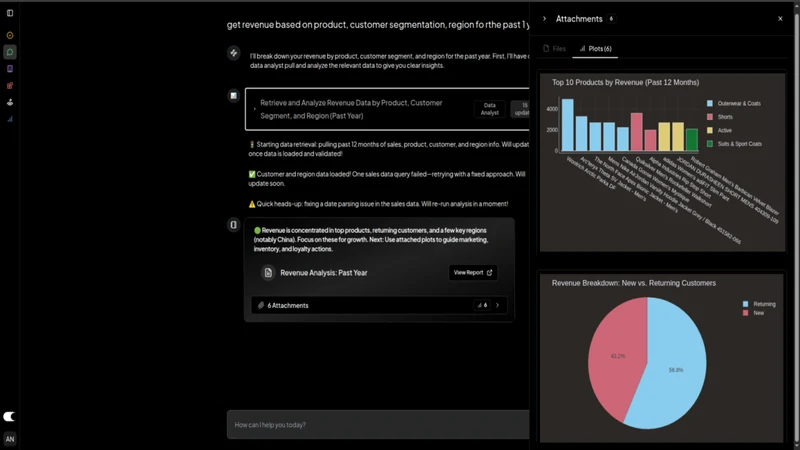800x450 pixels.
Task: Click the 'Starting data retrieval' status message
Action: (389, 149)
